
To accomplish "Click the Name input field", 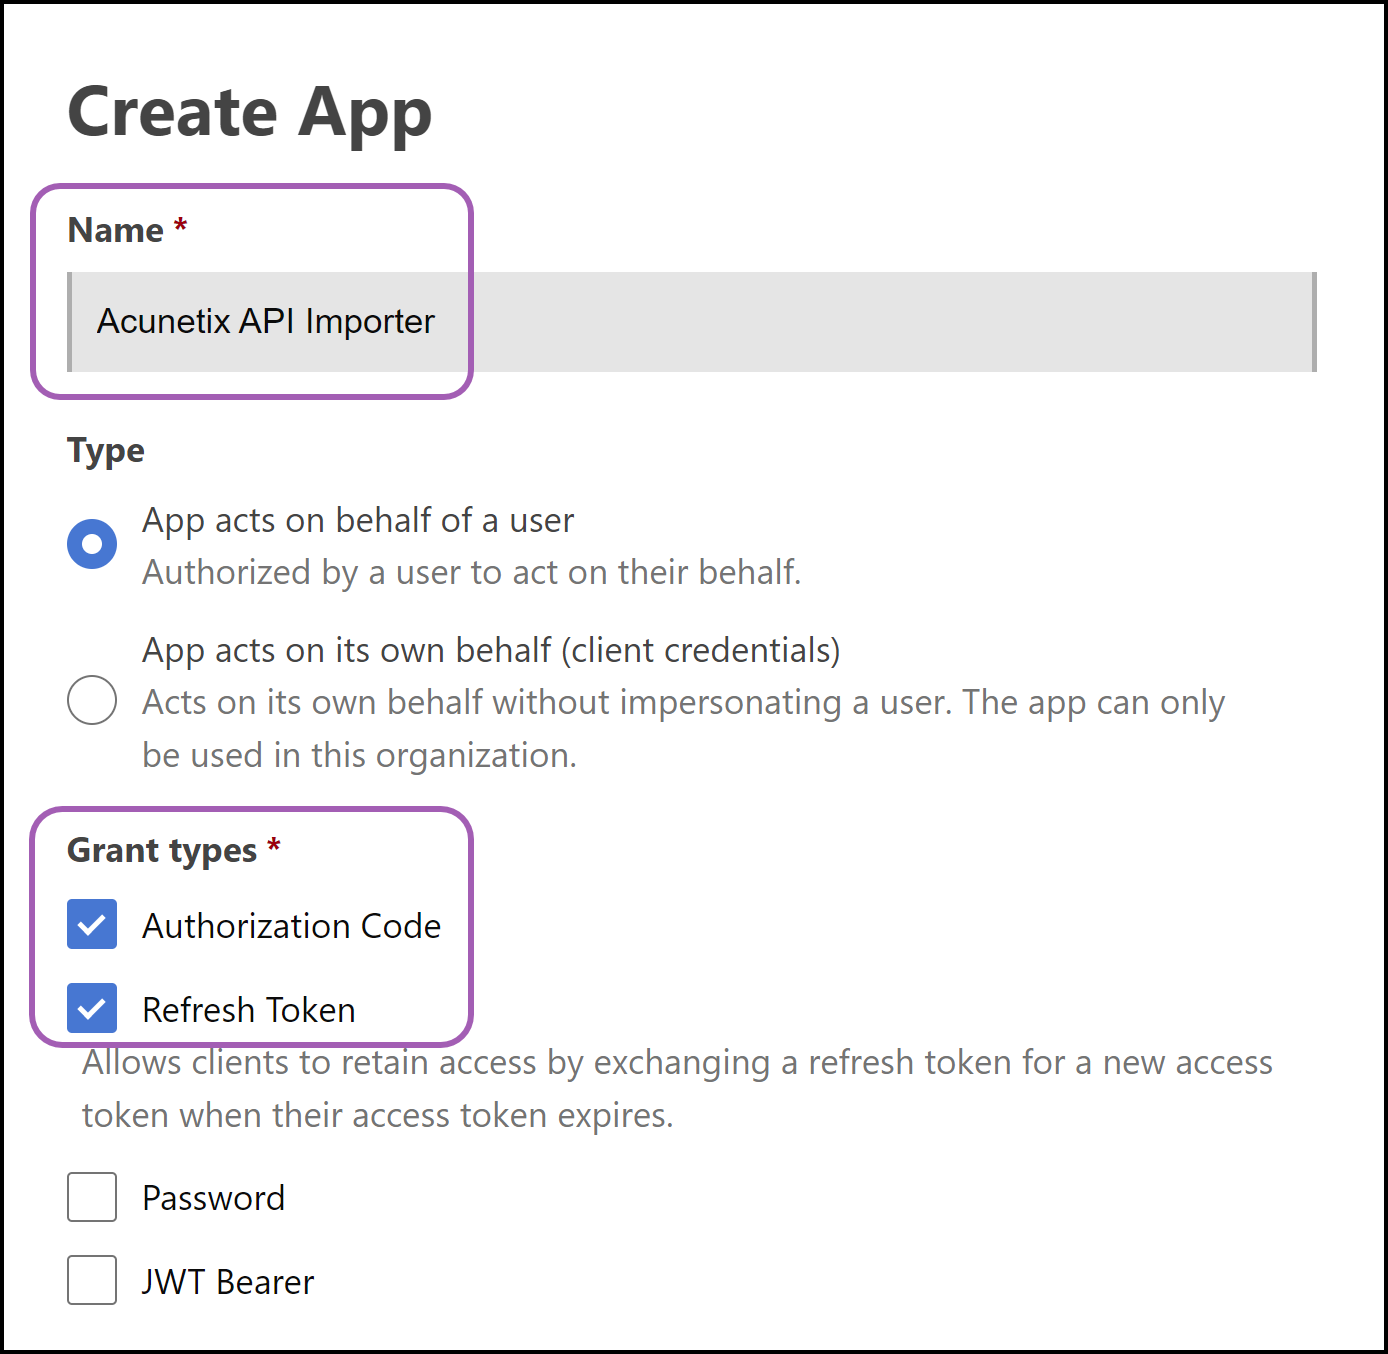I will click(x=692, y=322).
